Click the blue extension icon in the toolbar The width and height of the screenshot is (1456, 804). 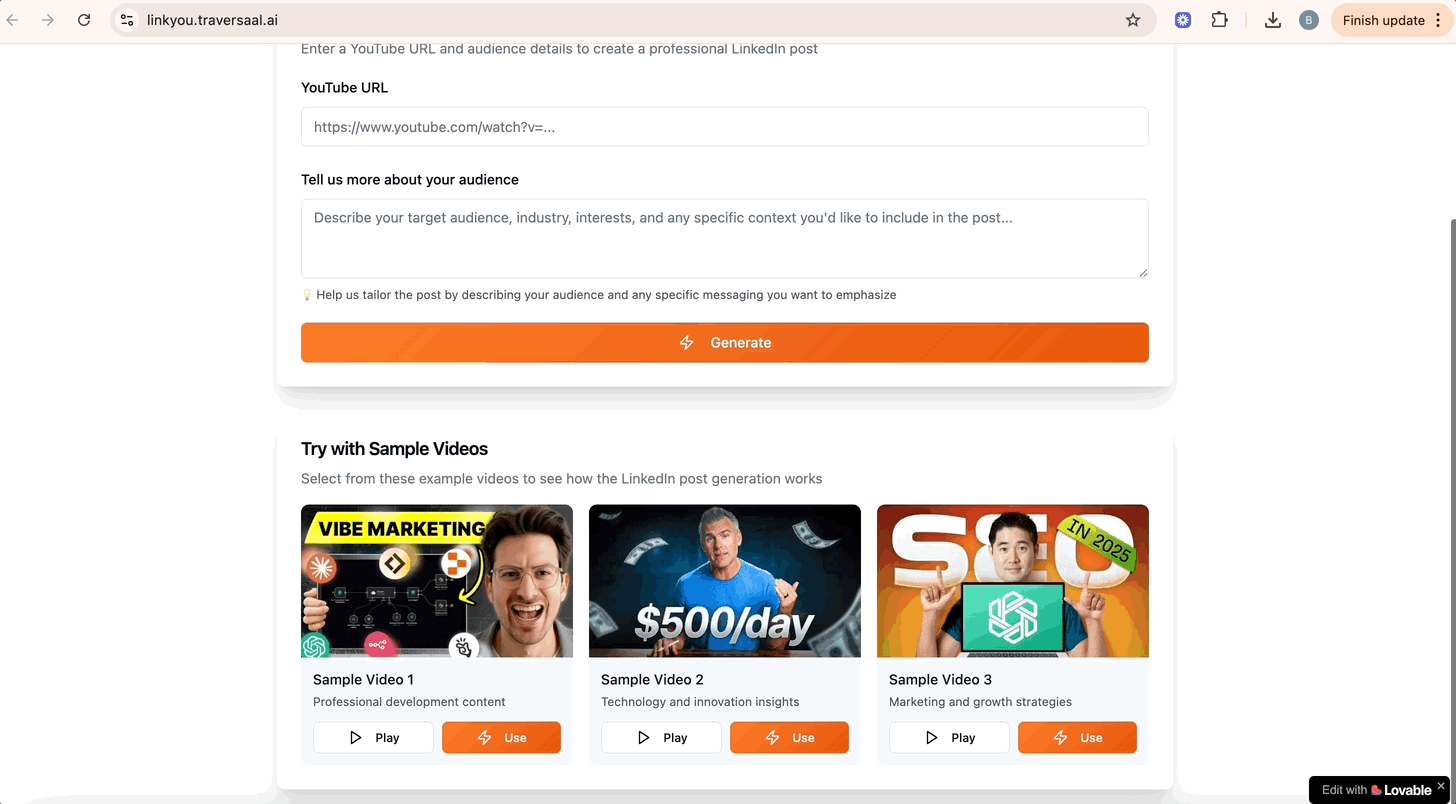1183,20
